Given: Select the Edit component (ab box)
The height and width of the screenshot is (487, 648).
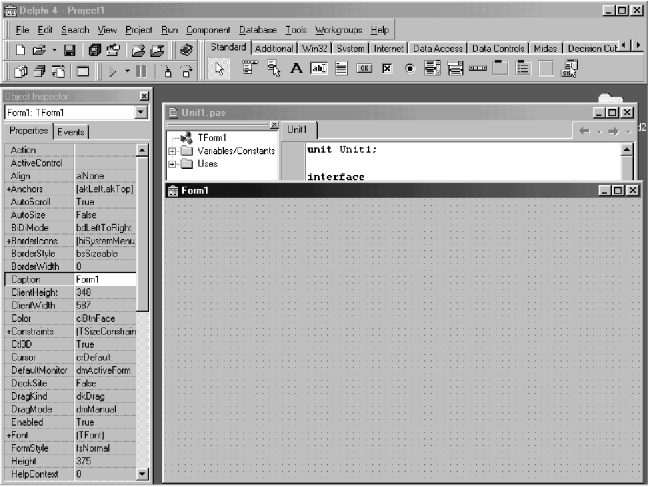Looking at the screenshot, I should pos(319,68).
